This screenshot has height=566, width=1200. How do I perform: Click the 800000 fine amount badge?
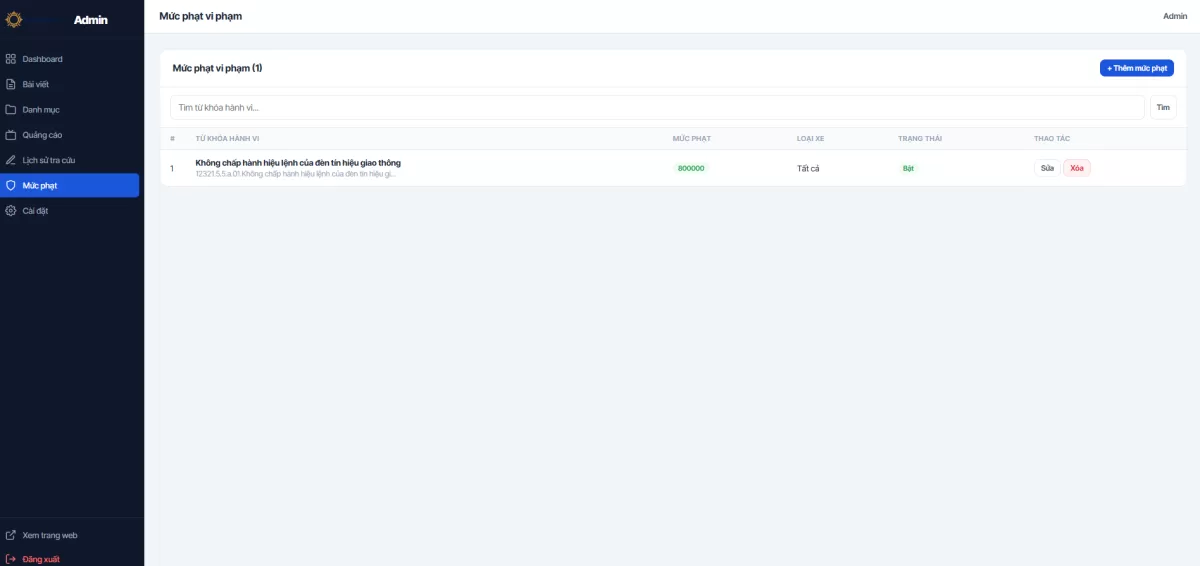691,168
